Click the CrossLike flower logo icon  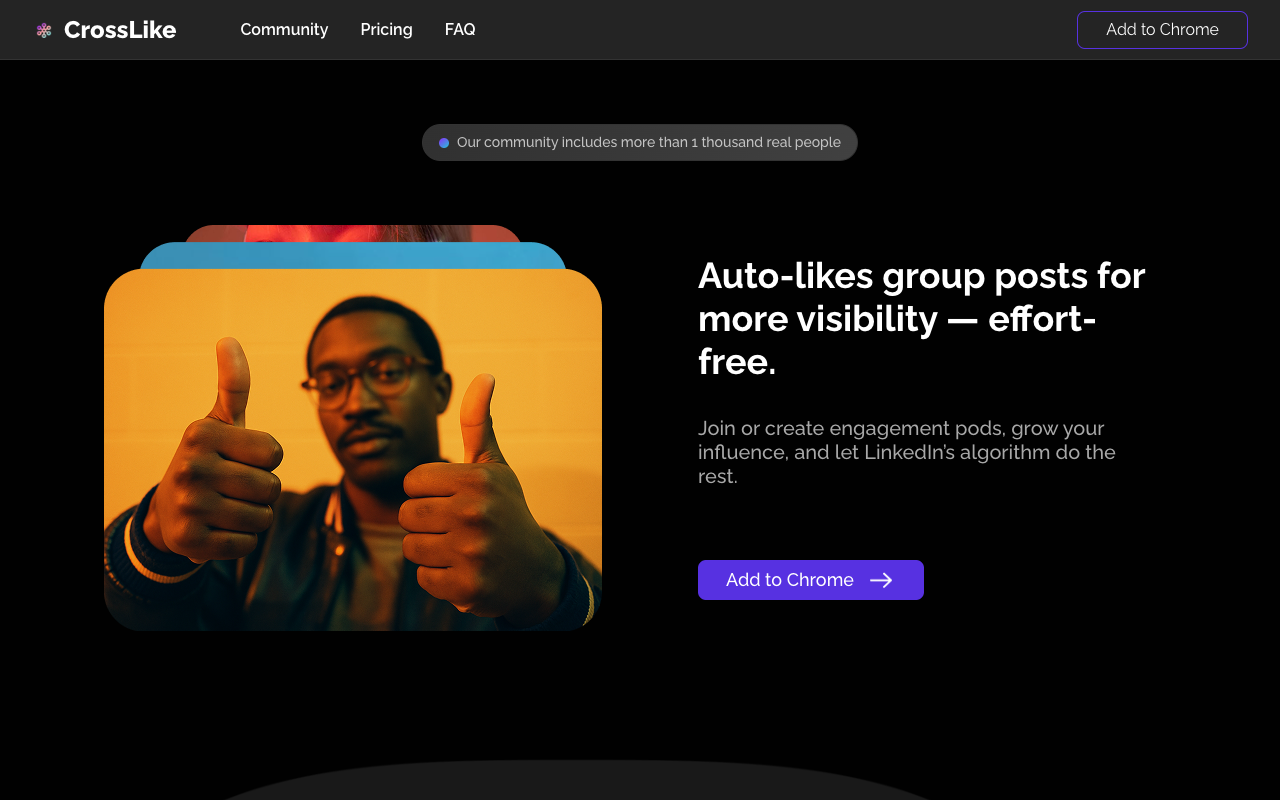(44, 30)
